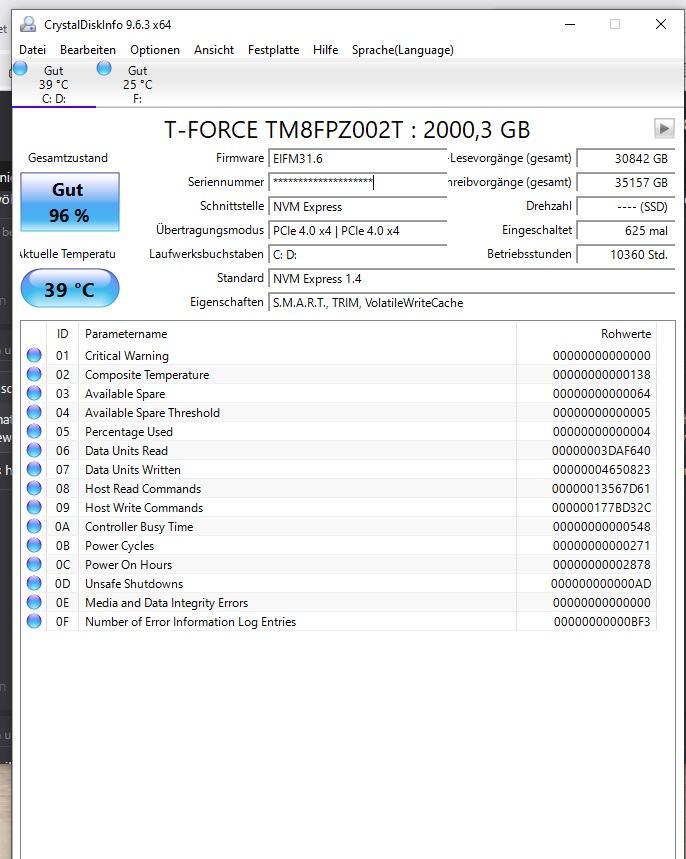The image size is (686, 859).
Task: Click status orb for Percentage Used row
Action: pyautogui.click(x=34, y=431)
